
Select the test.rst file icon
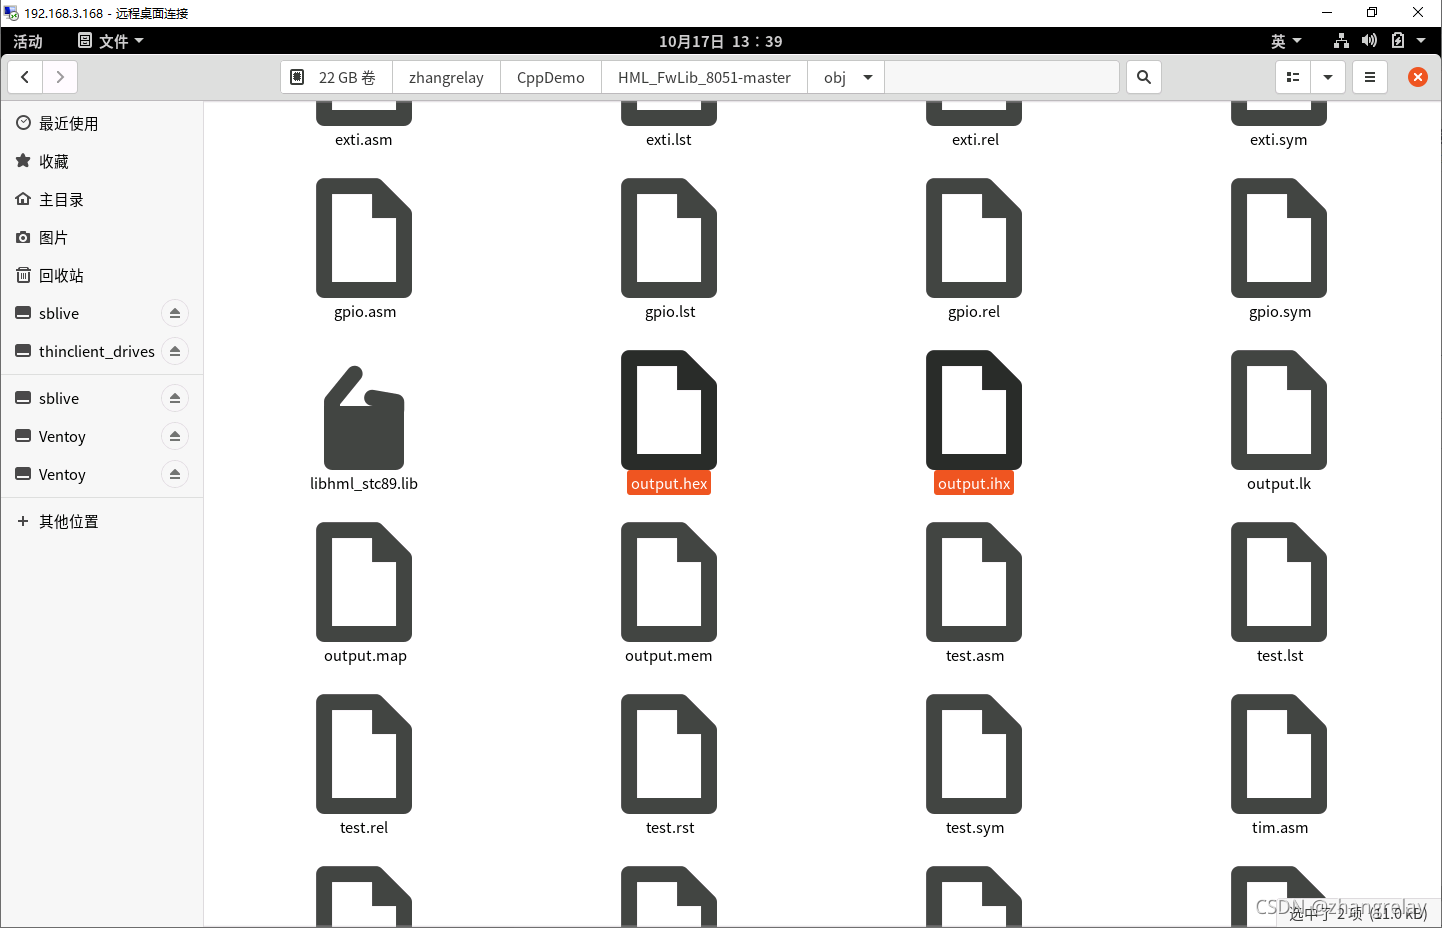[x=669, y=754]
